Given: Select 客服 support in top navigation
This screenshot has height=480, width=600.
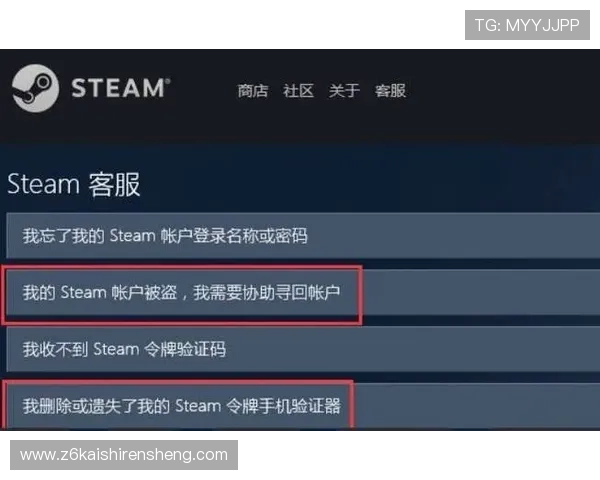Looking at the screenshot, I should click(390, 91).
